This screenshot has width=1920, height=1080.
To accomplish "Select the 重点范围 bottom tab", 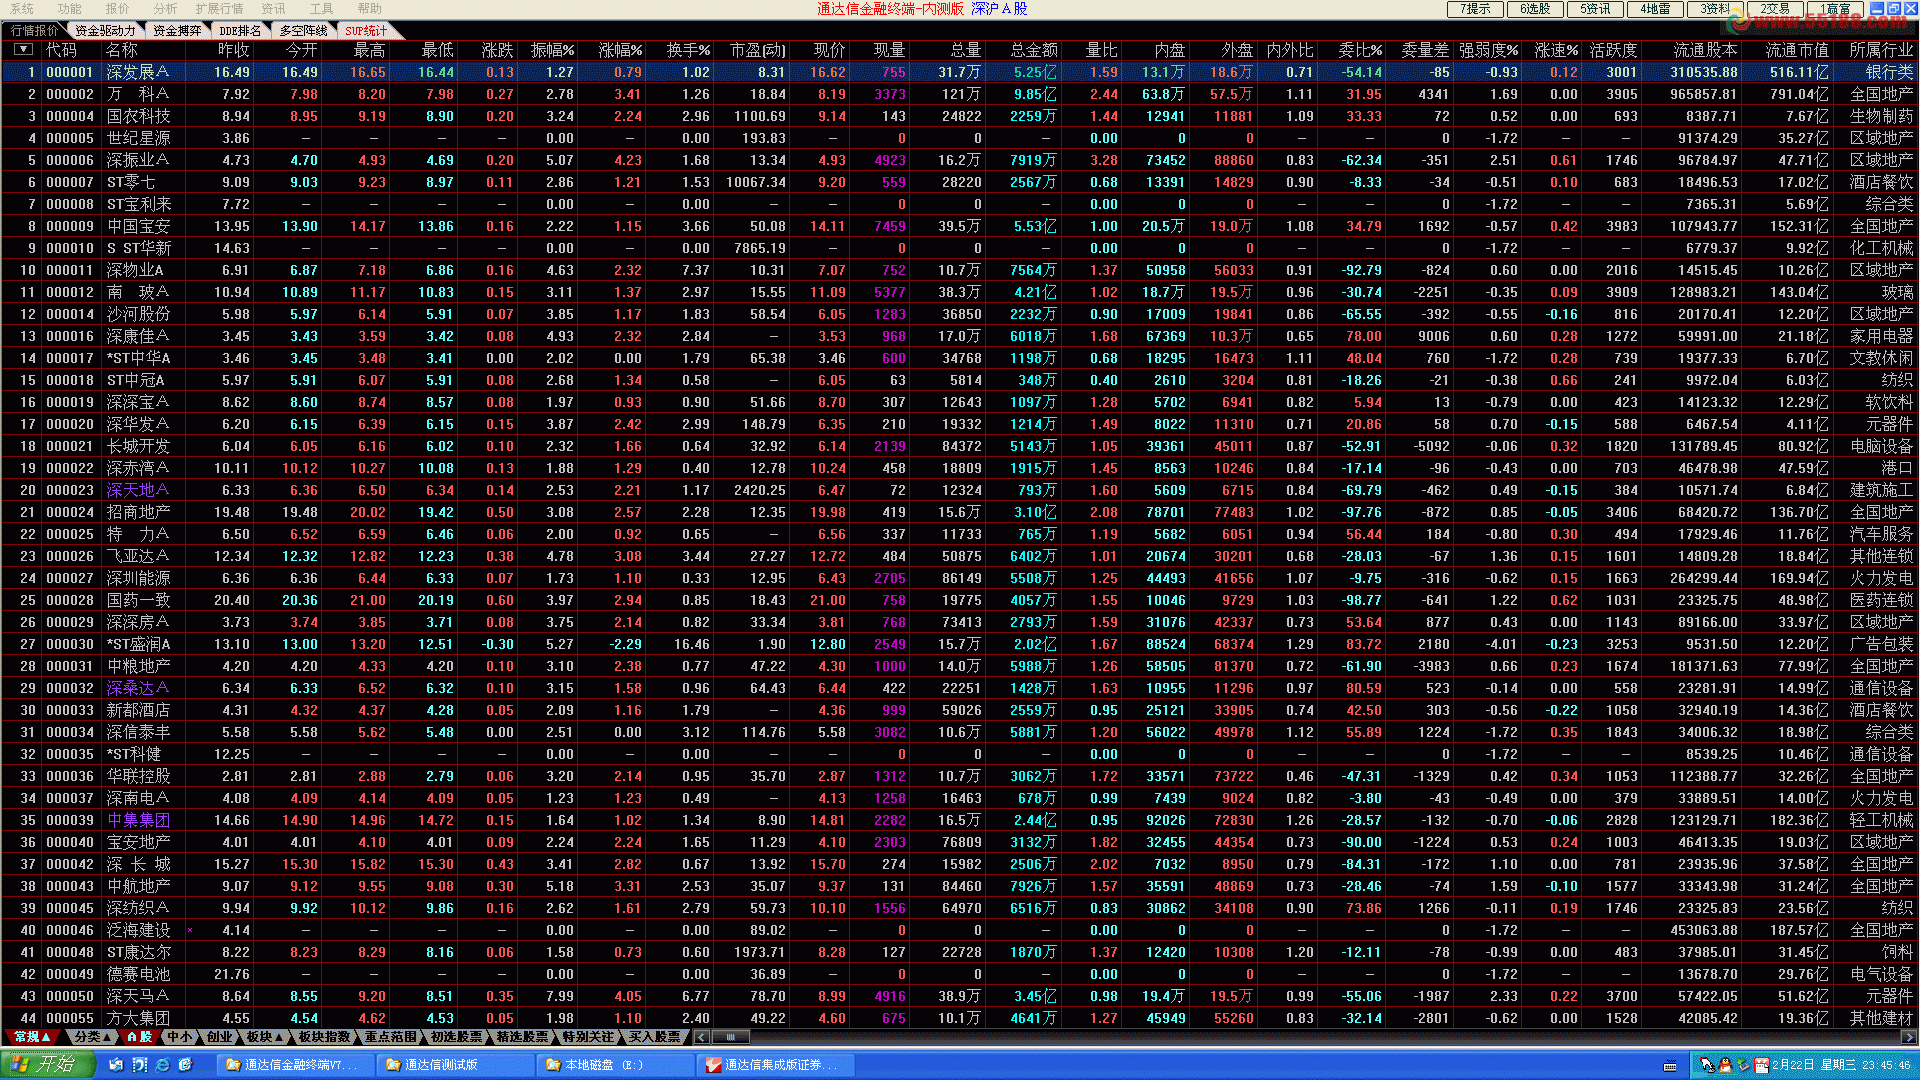I will (391, 1037).
